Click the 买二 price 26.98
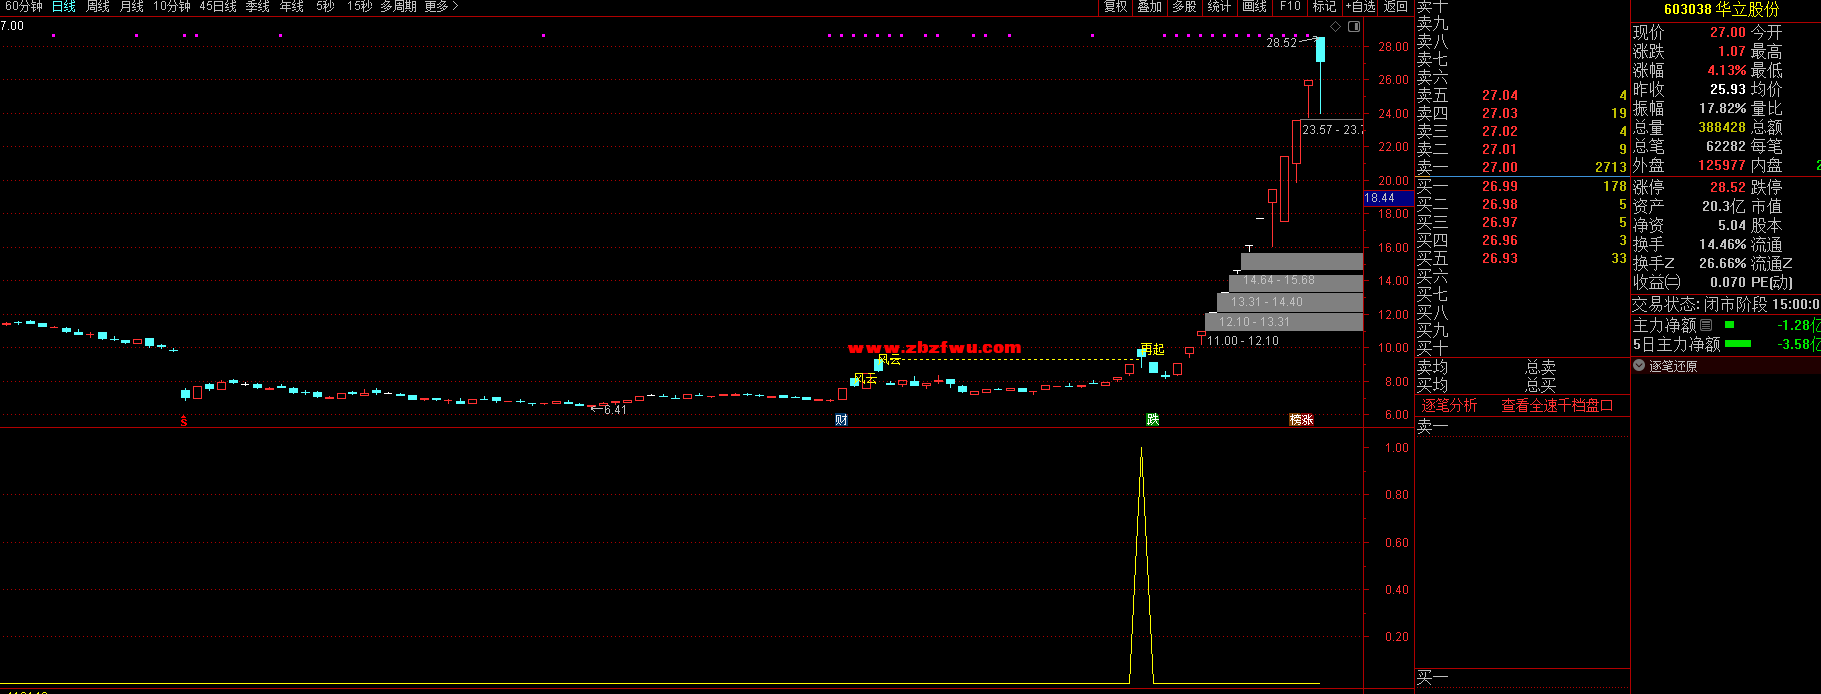Image resolution: width=1821 pixels, height=694 pixels. click(x=1500, y=204)
